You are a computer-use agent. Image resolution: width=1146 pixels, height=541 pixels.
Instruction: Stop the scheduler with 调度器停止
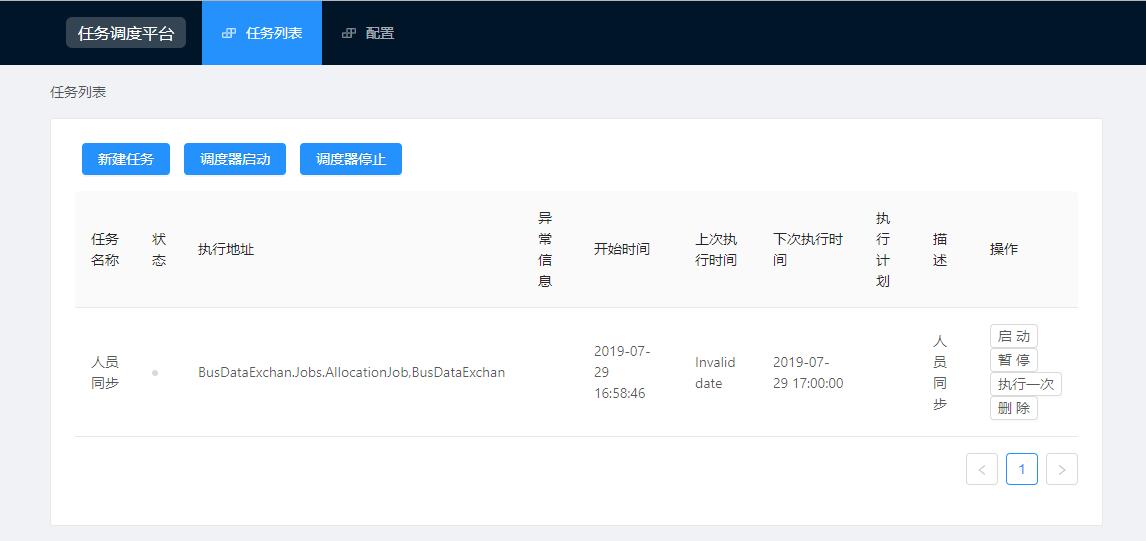[351, 159]
